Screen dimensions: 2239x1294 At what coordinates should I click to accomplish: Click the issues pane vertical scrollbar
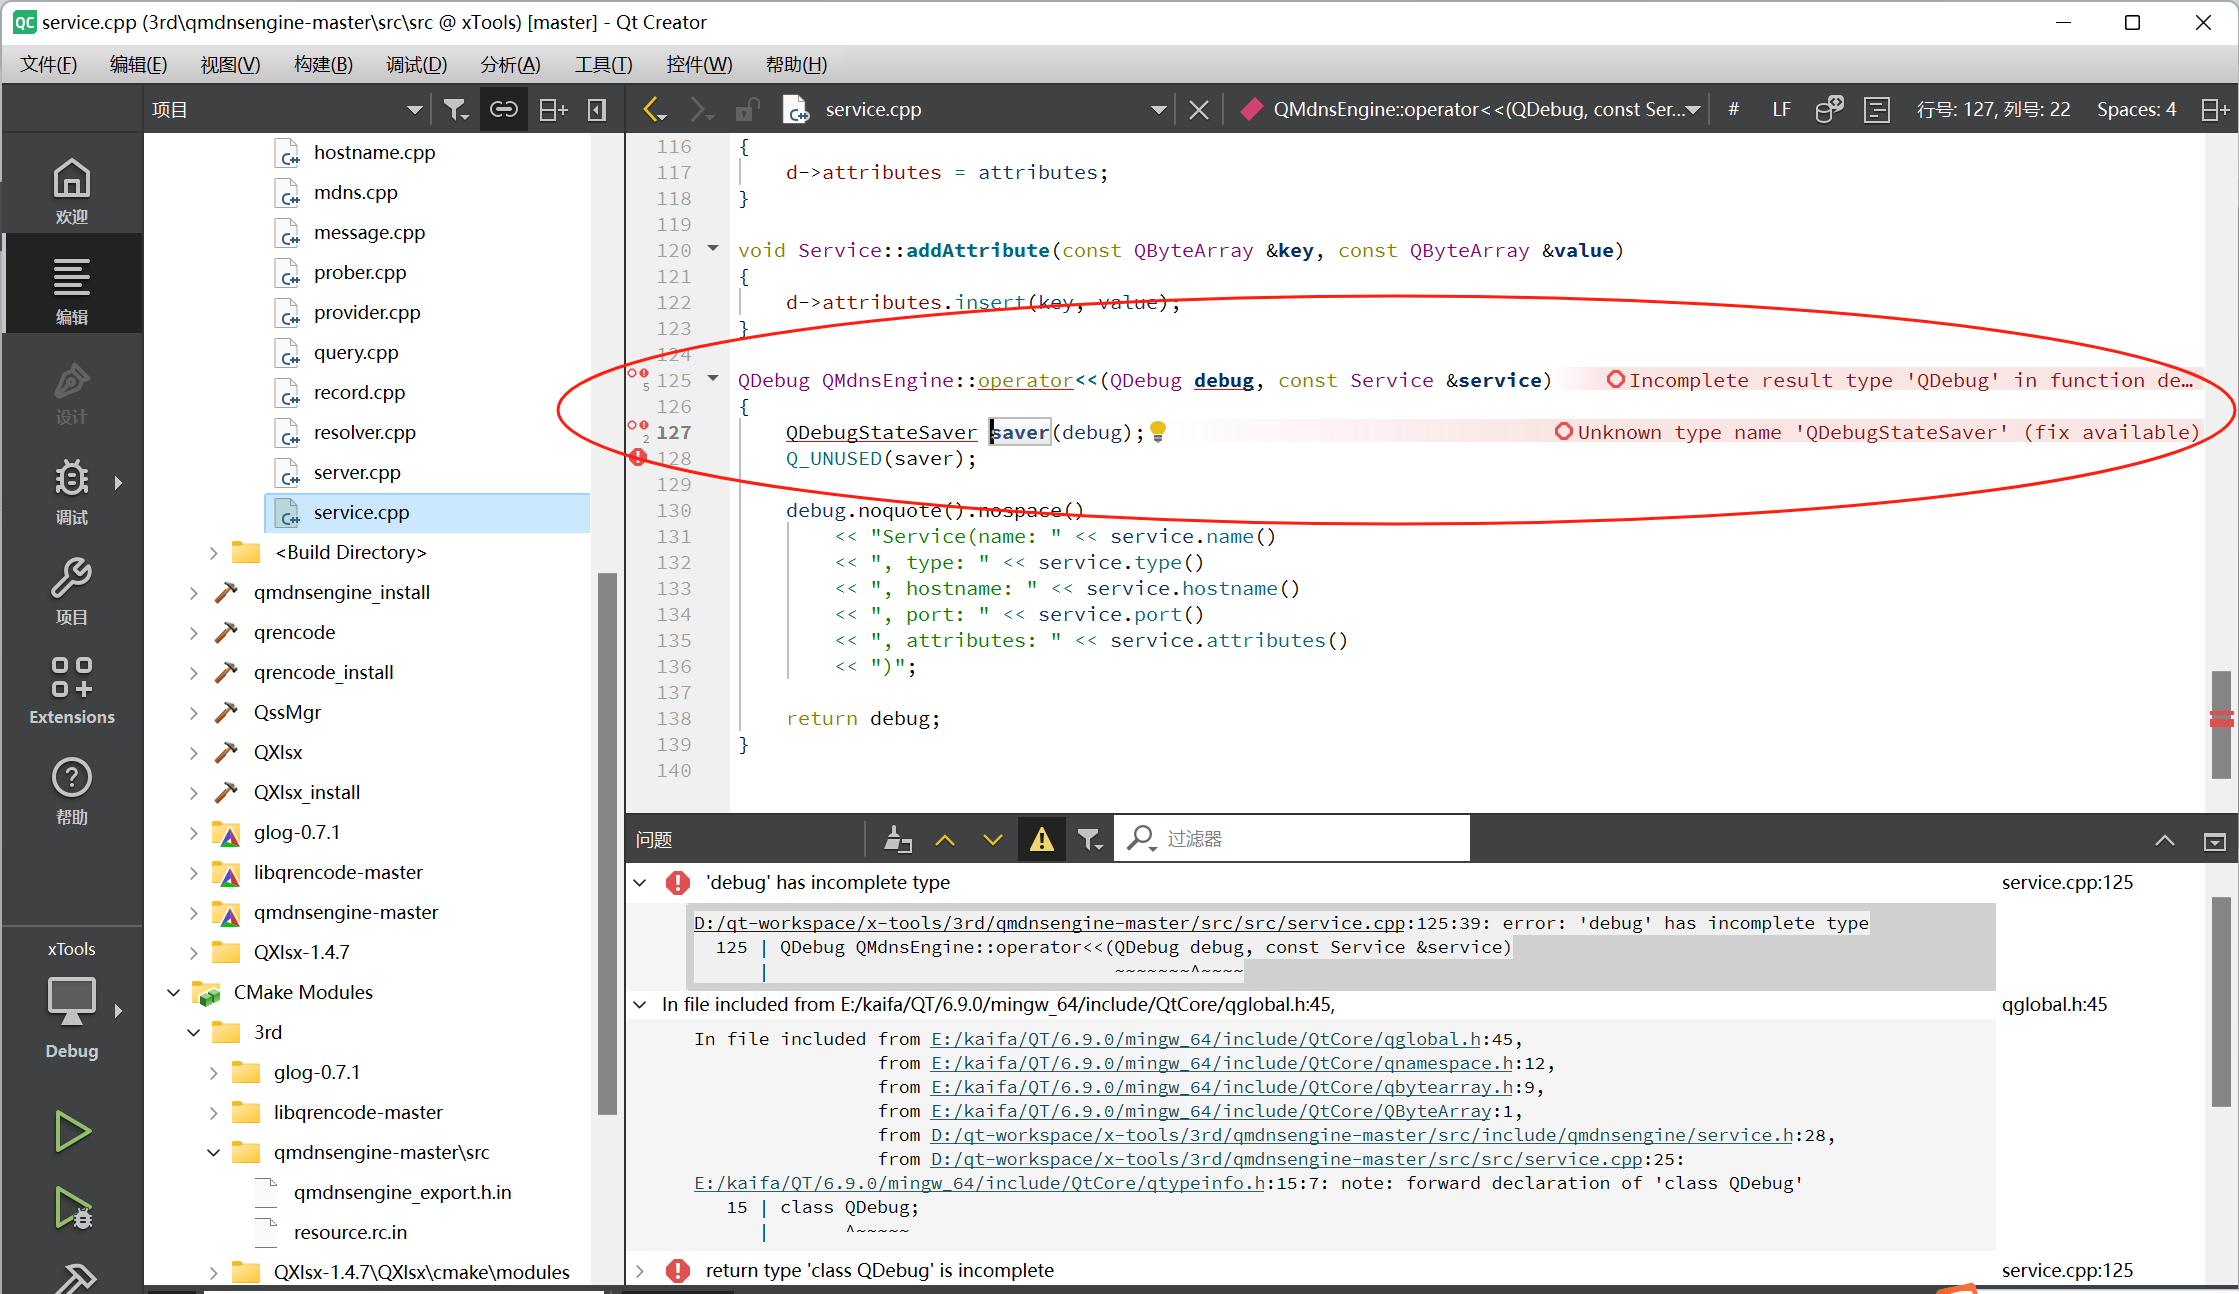pyautogui.click(x=2221, y=1001)
